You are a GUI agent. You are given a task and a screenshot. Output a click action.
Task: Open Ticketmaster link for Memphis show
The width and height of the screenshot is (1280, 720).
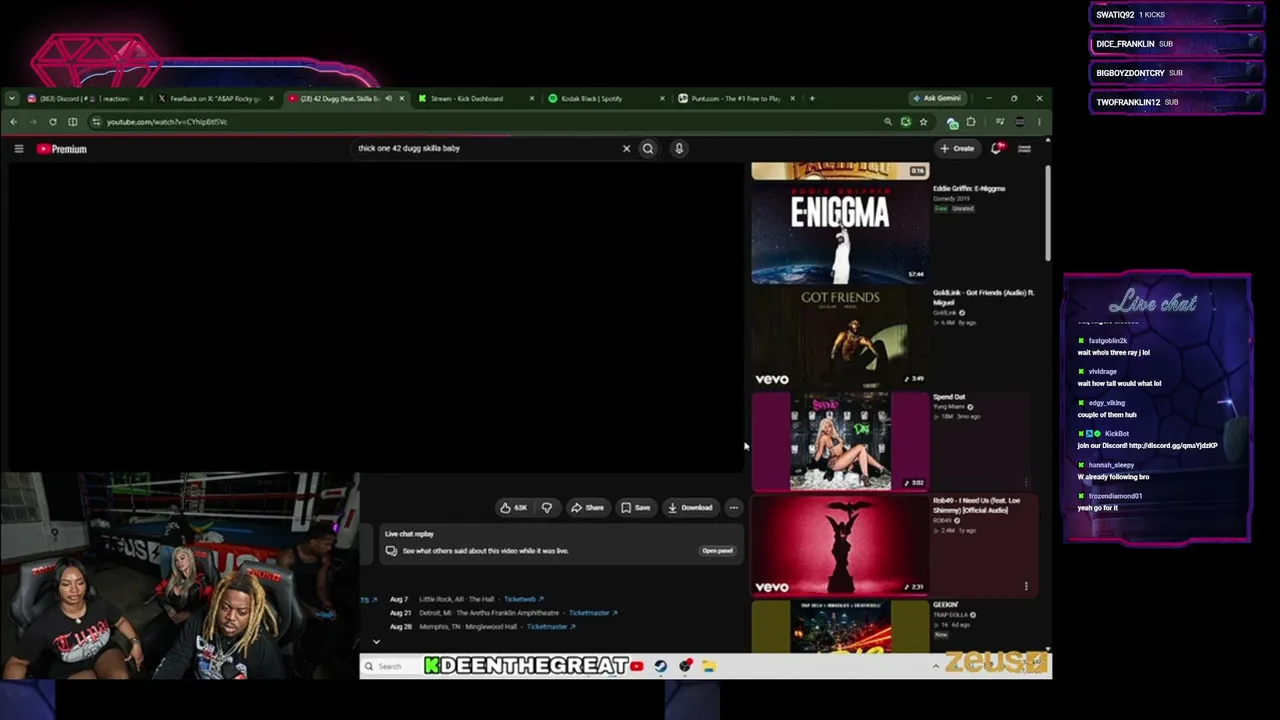pyautogui.click(x=551, y=627)
